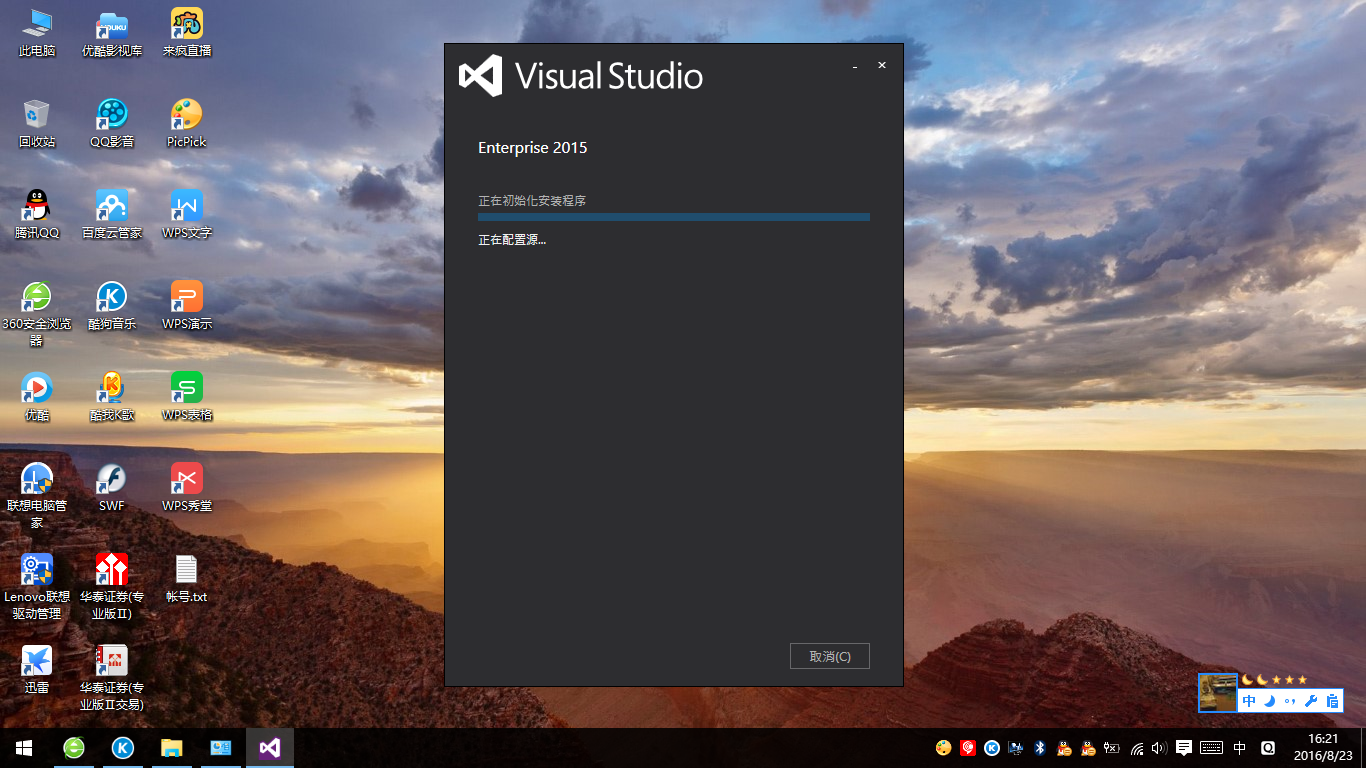Click the Enterprise 2015 edition label
This screenshot has height=768, width=1366.
[533, 148]
